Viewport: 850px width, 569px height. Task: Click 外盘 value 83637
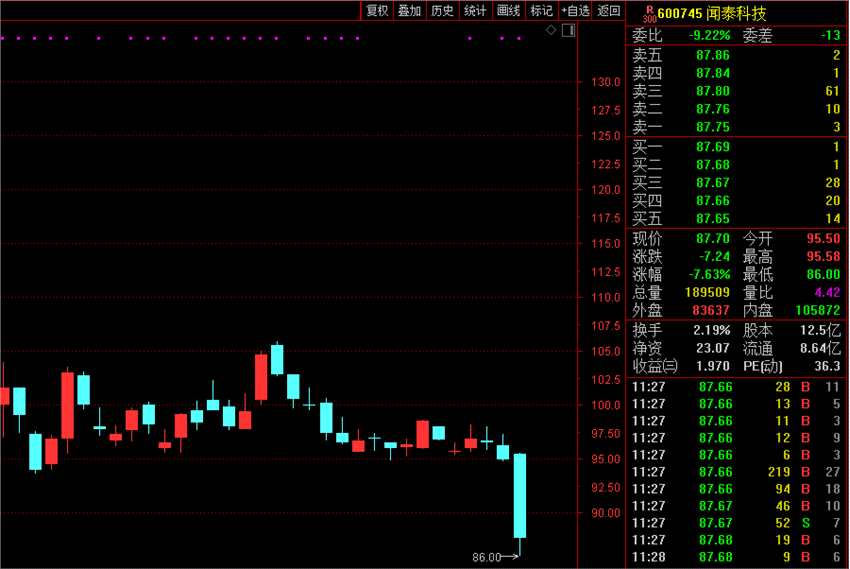pos(711,309)
